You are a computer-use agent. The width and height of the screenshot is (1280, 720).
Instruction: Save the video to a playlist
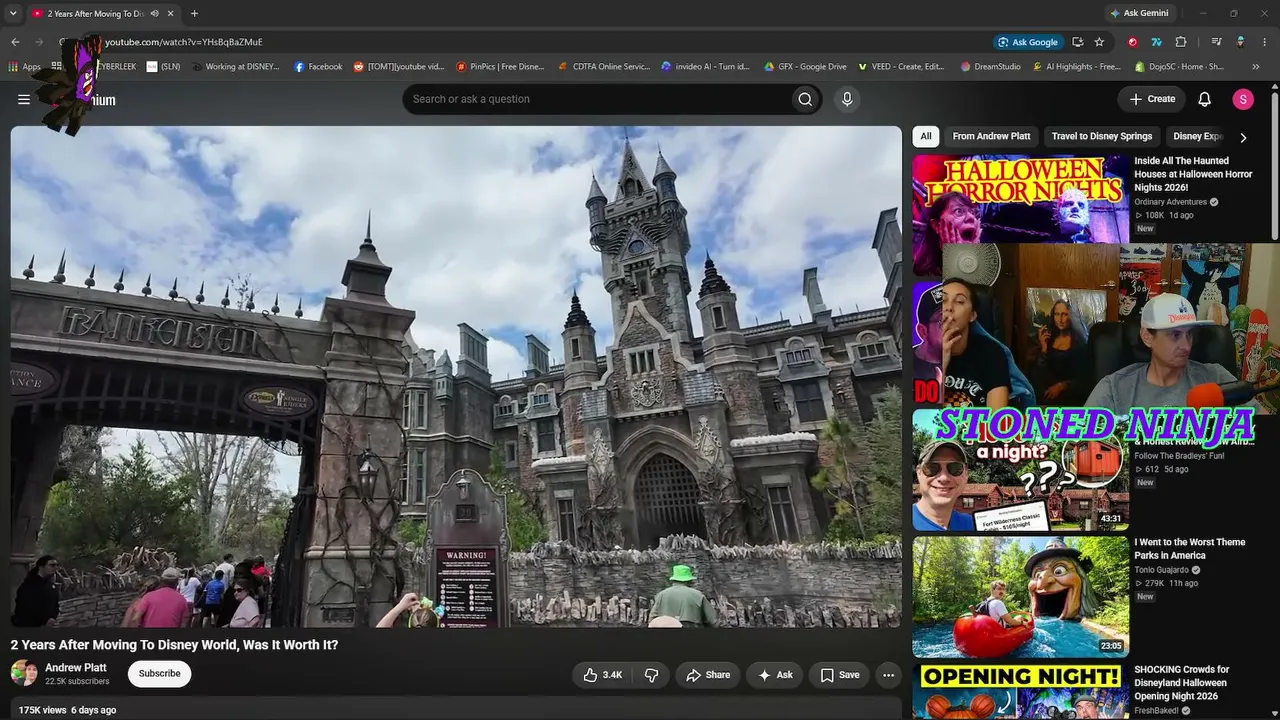pyautogui.click(x=840, y=675)
